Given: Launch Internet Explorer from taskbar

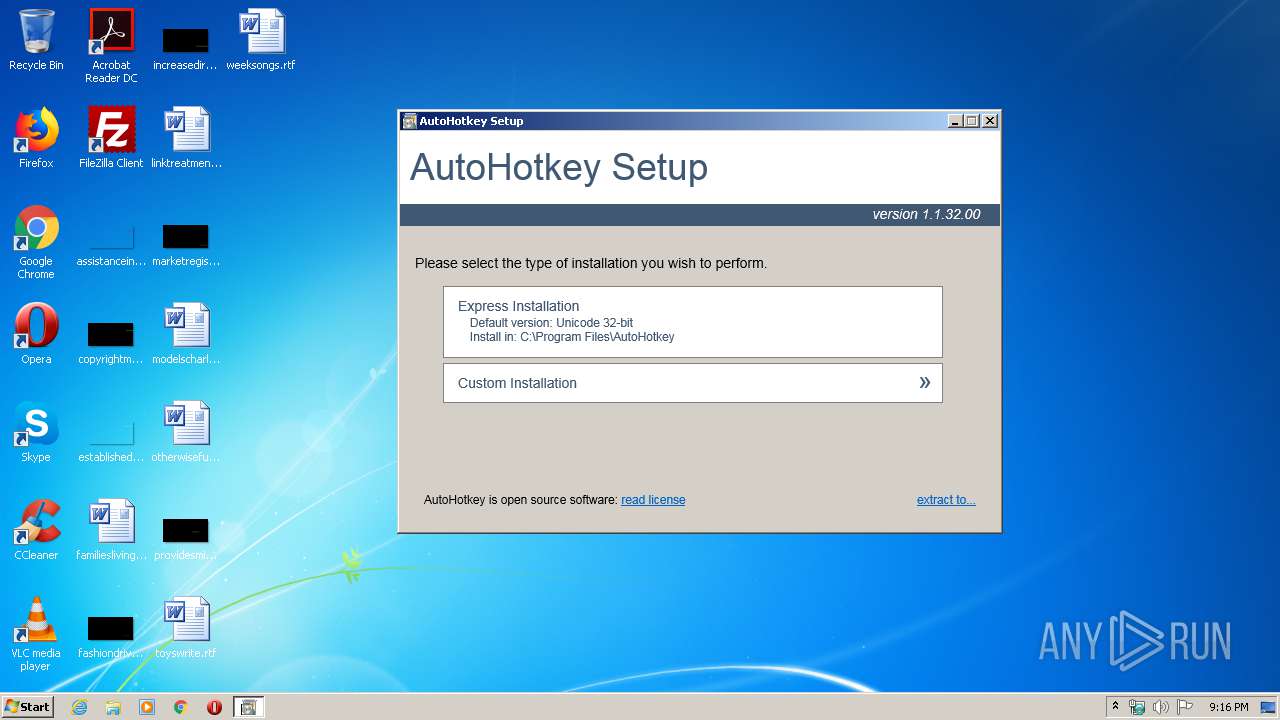Looking at the screenshot, I should pyautogui.click(x=79, y=707).
